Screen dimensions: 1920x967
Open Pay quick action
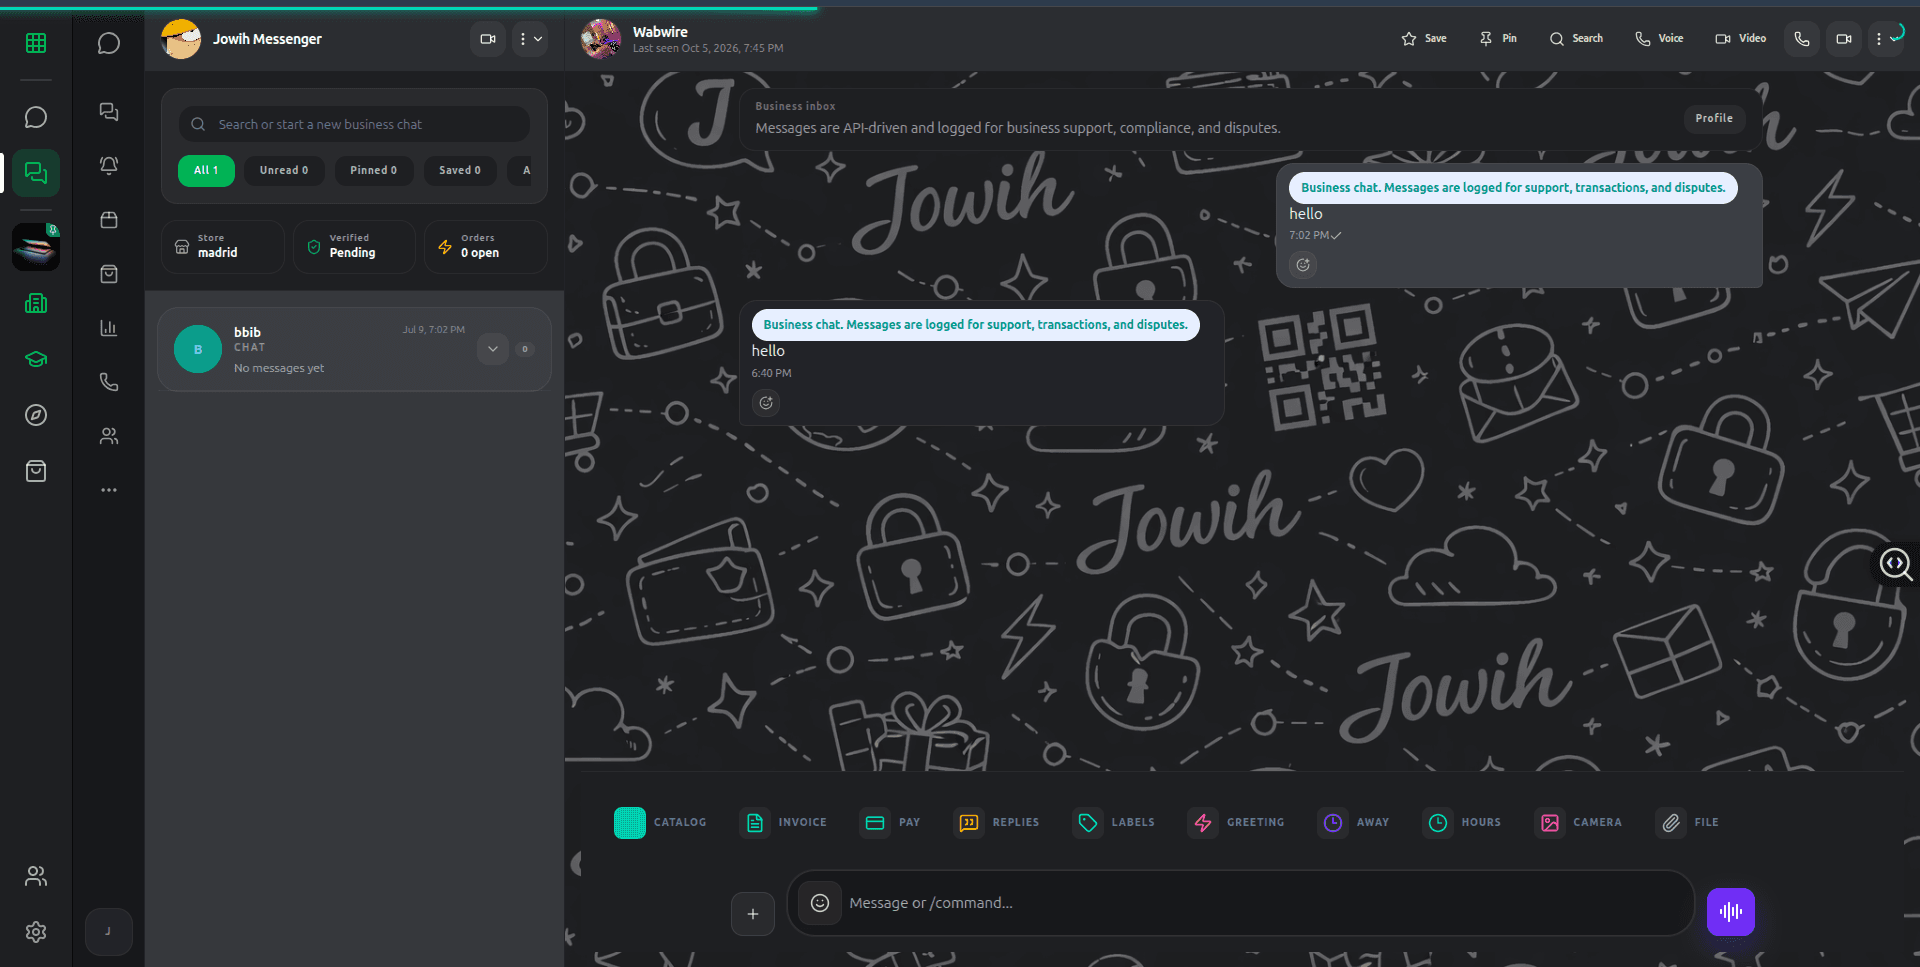coord(890,822)
